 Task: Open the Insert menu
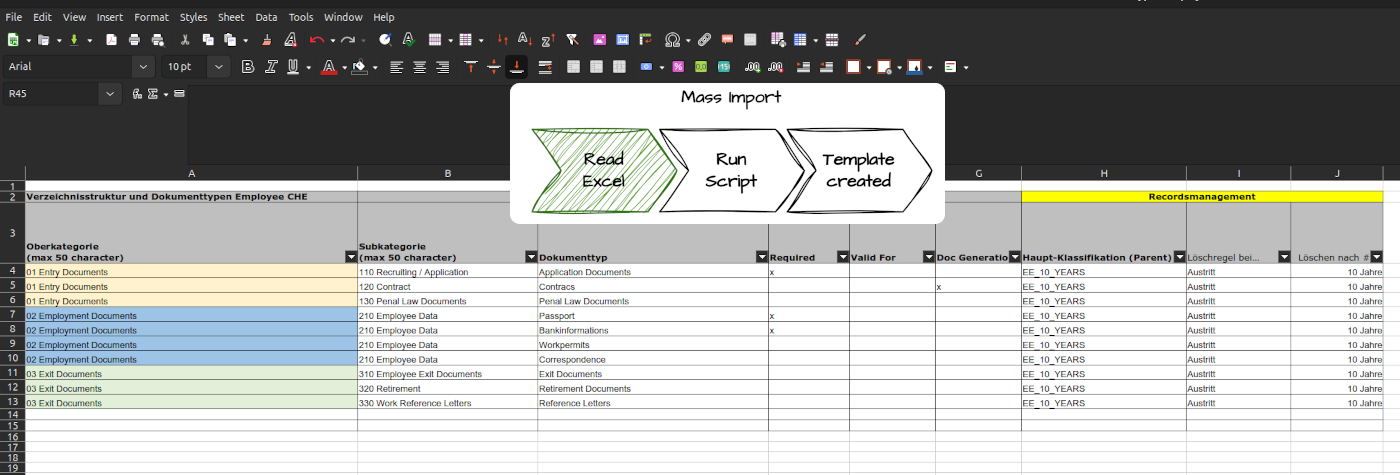110,17
